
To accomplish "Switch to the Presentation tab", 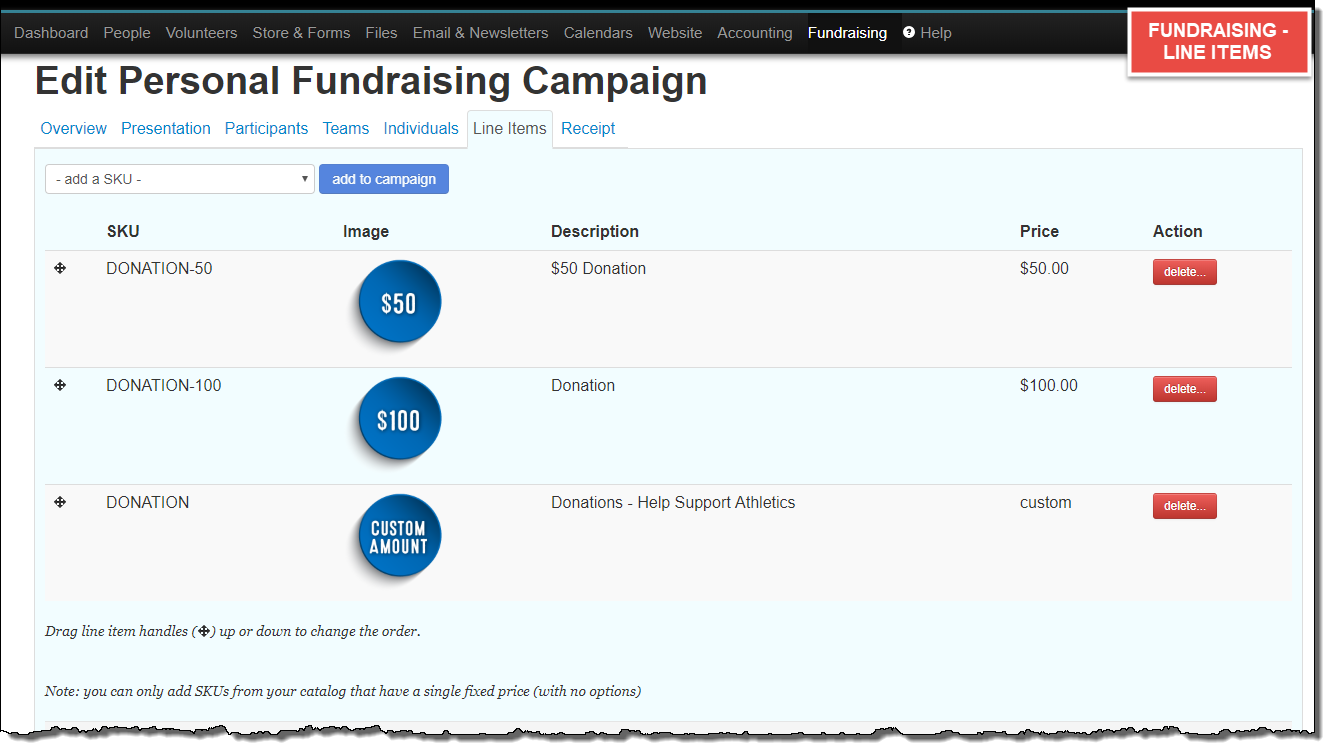I will [x=166, y=128].
